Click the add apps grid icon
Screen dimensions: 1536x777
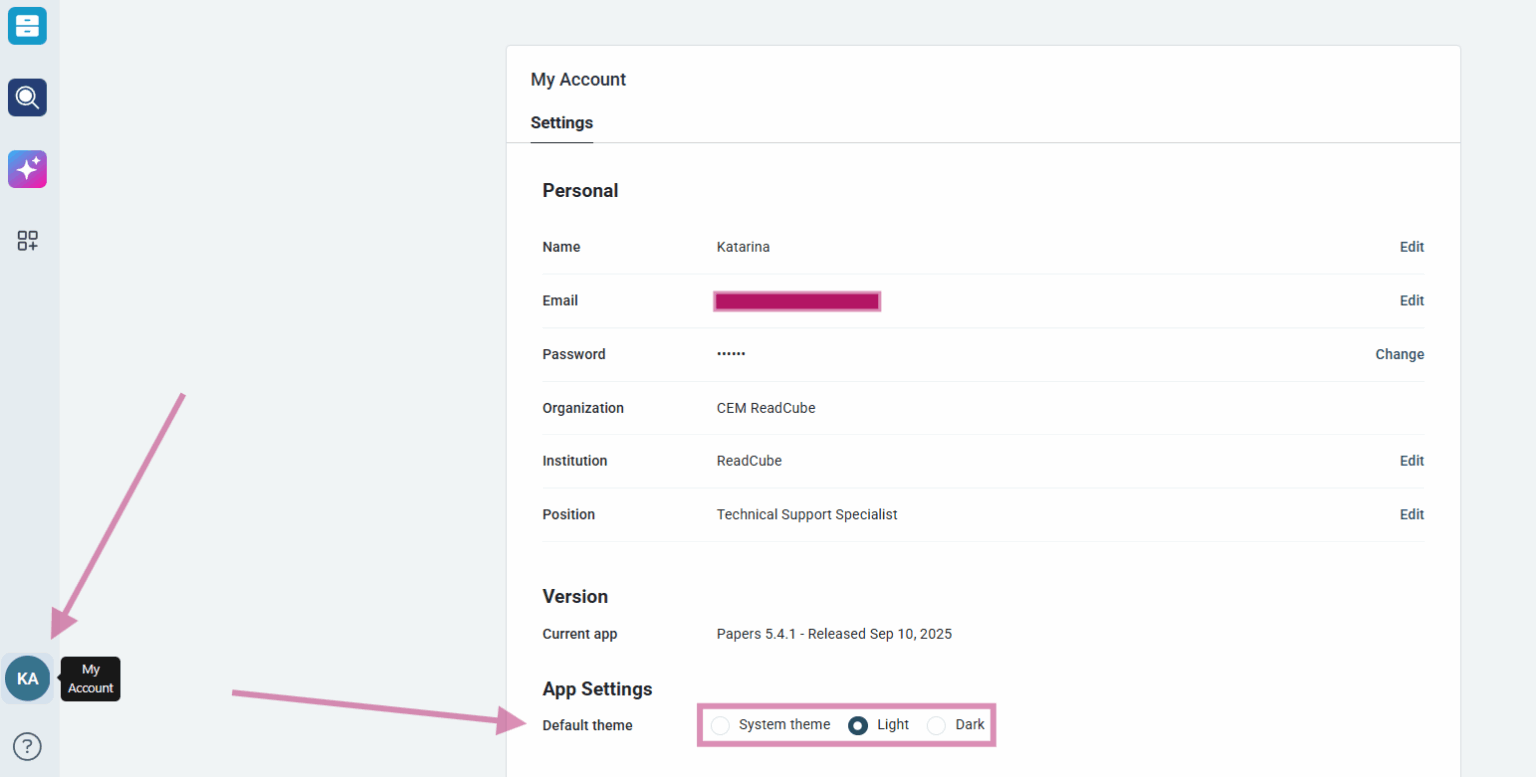27,241
